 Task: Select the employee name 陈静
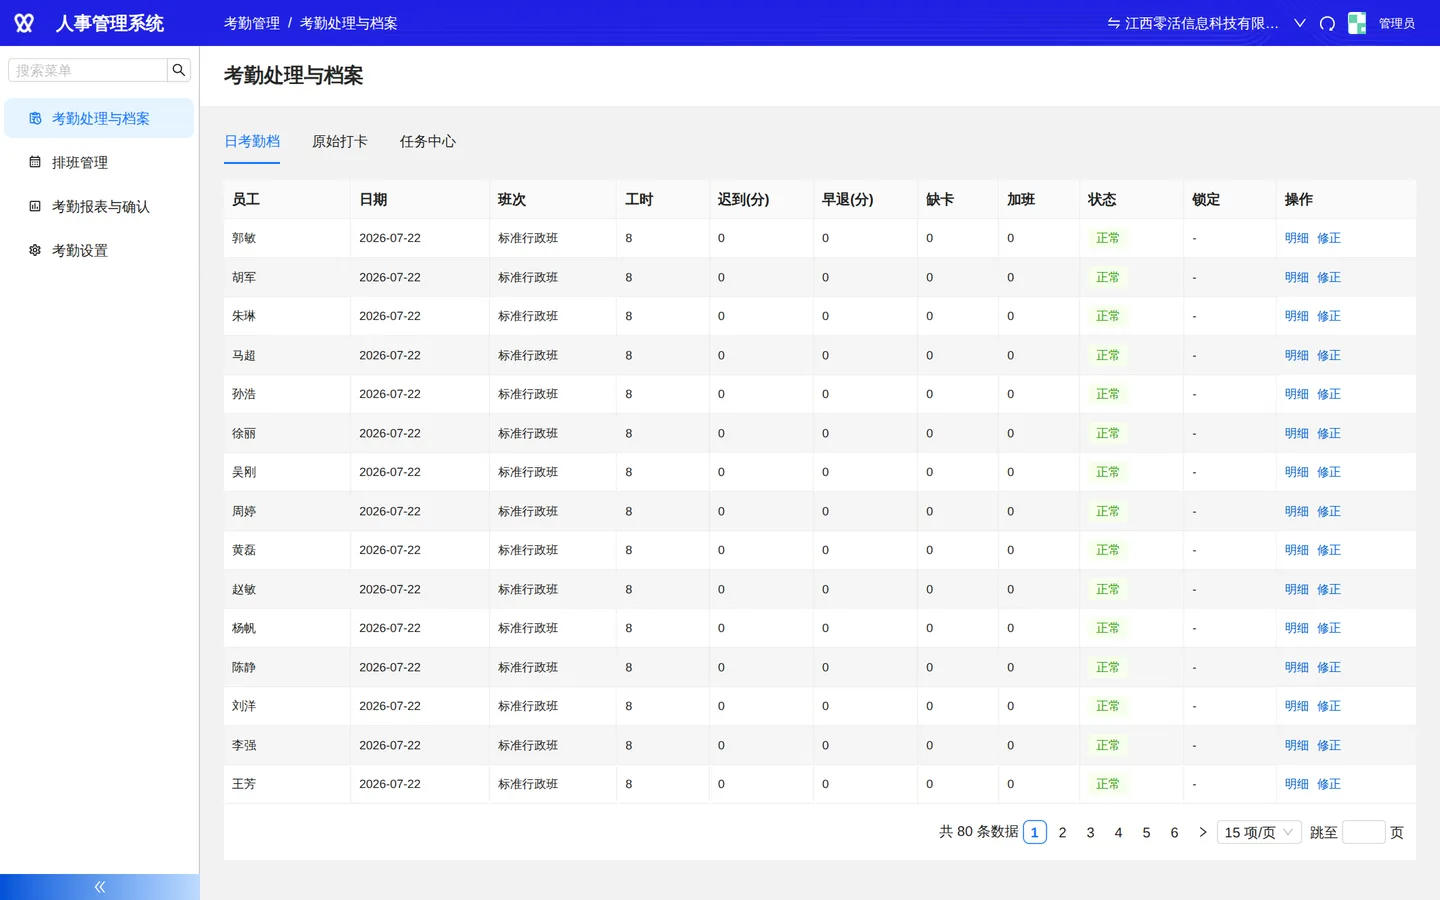click(x=244, y=667)
